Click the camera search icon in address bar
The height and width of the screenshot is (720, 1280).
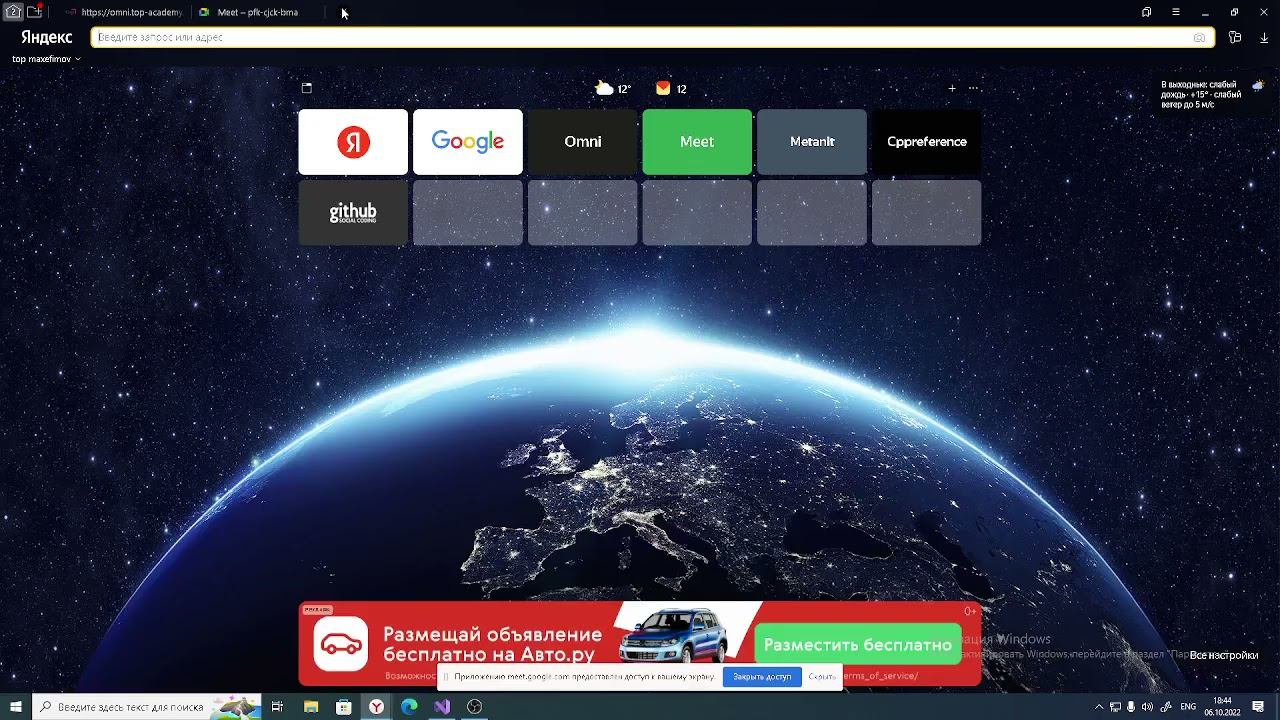pos(1199,37)
